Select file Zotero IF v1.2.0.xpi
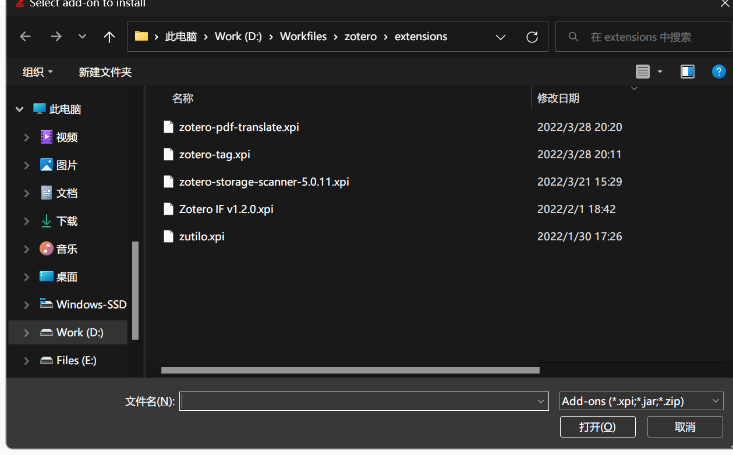The width and height of the screenshot is (733, 455). (x=226, y=209)
